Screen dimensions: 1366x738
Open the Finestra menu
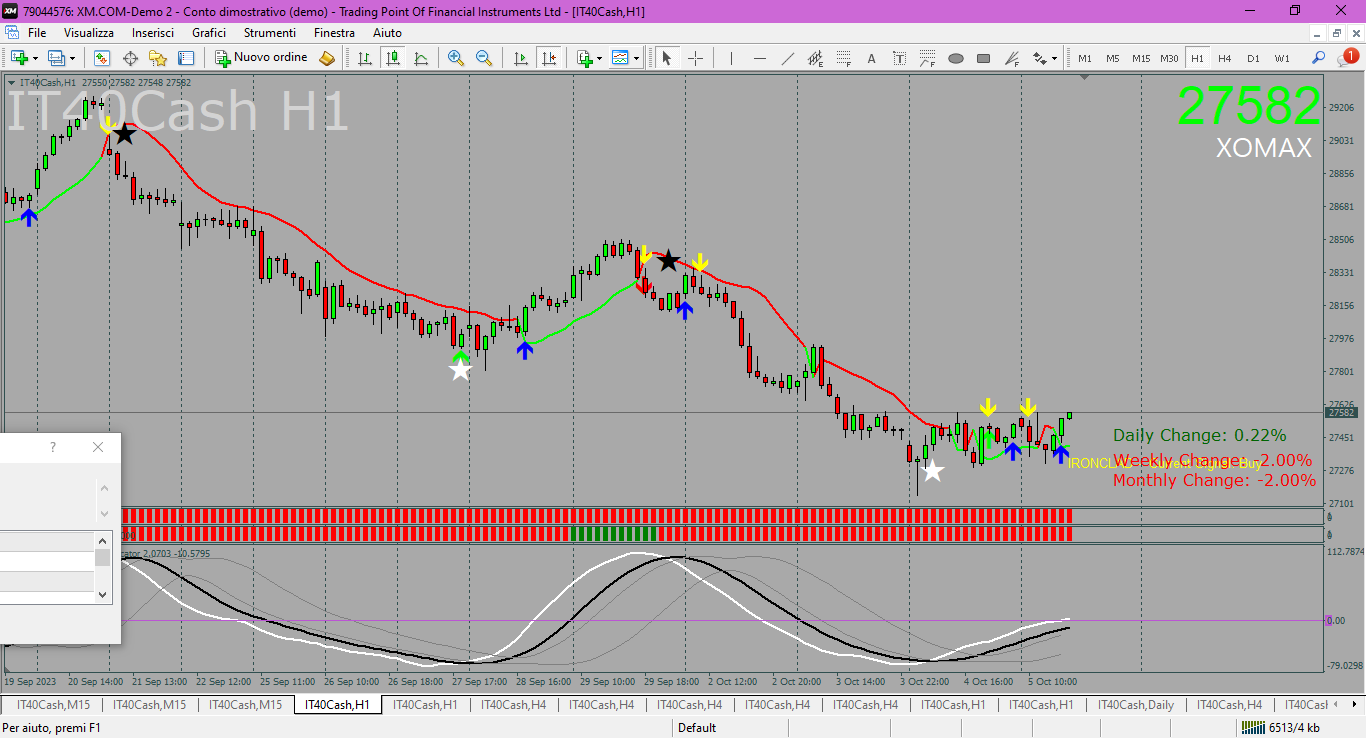(x=334, y=33)
